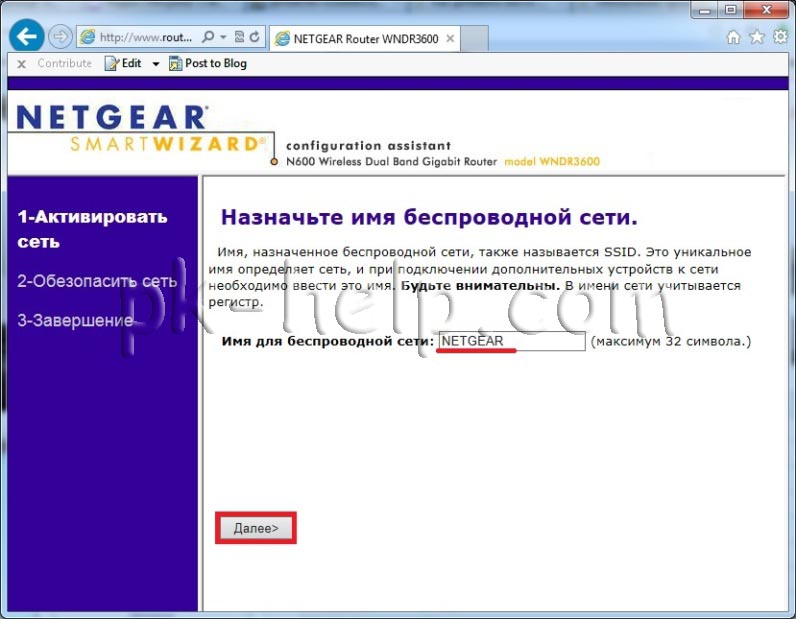Select step 2-Обезопасить сеть

(97, 281)
